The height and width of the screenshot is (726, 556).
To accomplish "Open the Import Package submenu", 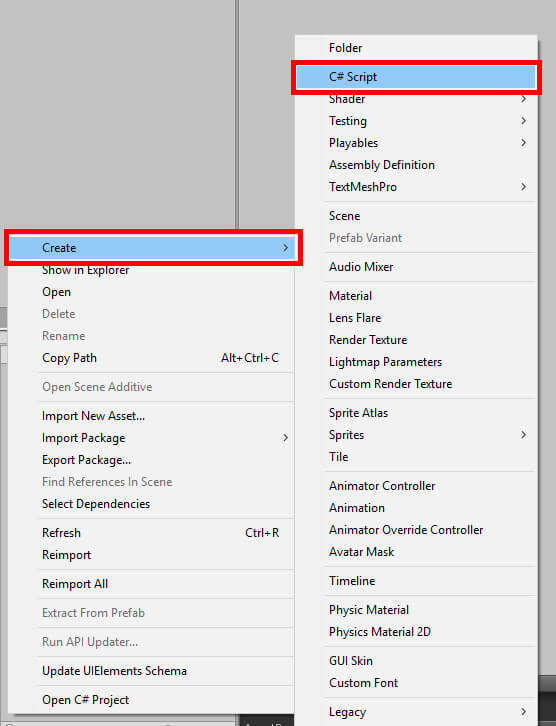I will (x=152, y=438).
